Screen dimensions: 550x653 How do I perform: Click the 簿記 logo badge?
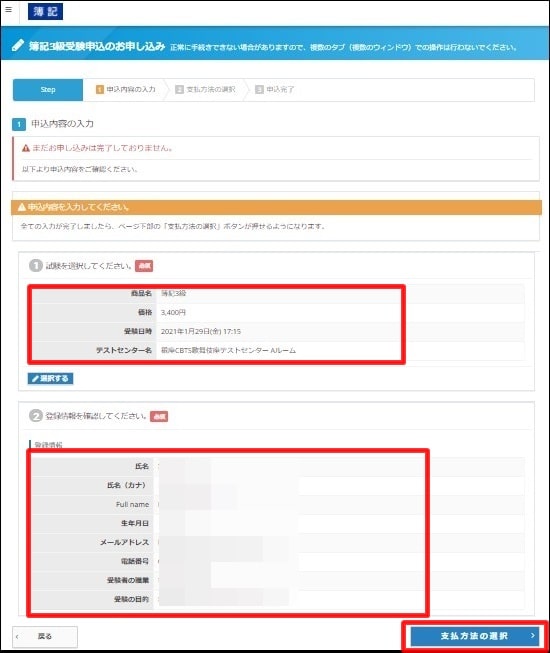[x=45, y=11]
